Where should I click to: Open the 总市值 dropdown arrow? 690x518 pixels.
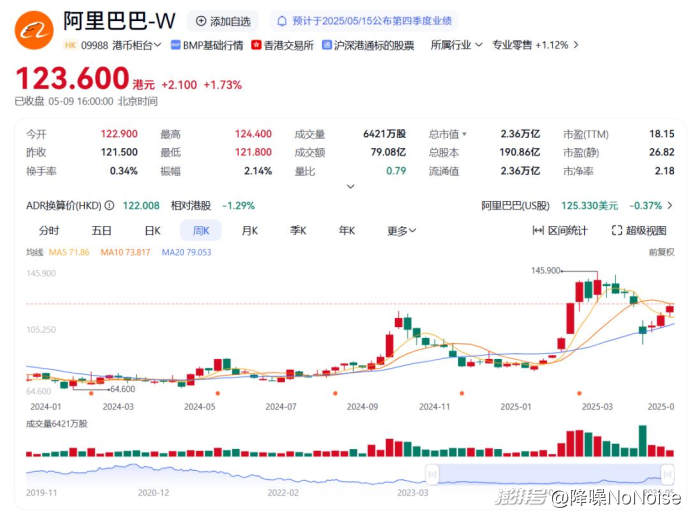tap(464, 134)
